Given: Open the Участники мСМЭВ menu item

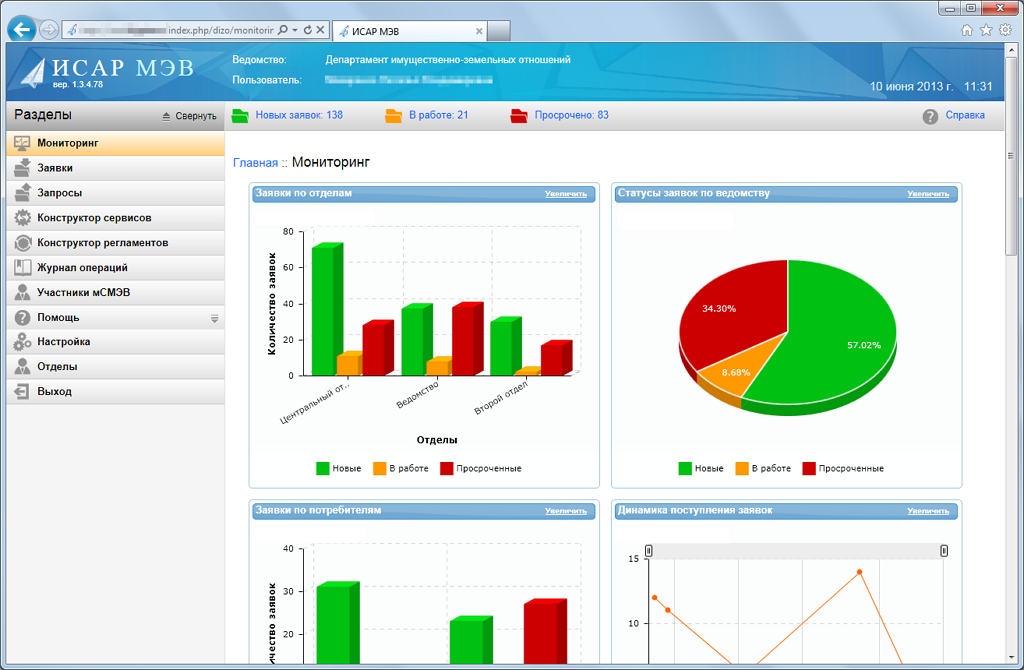Looking at the screenshot, I should (x=116, y=292).
